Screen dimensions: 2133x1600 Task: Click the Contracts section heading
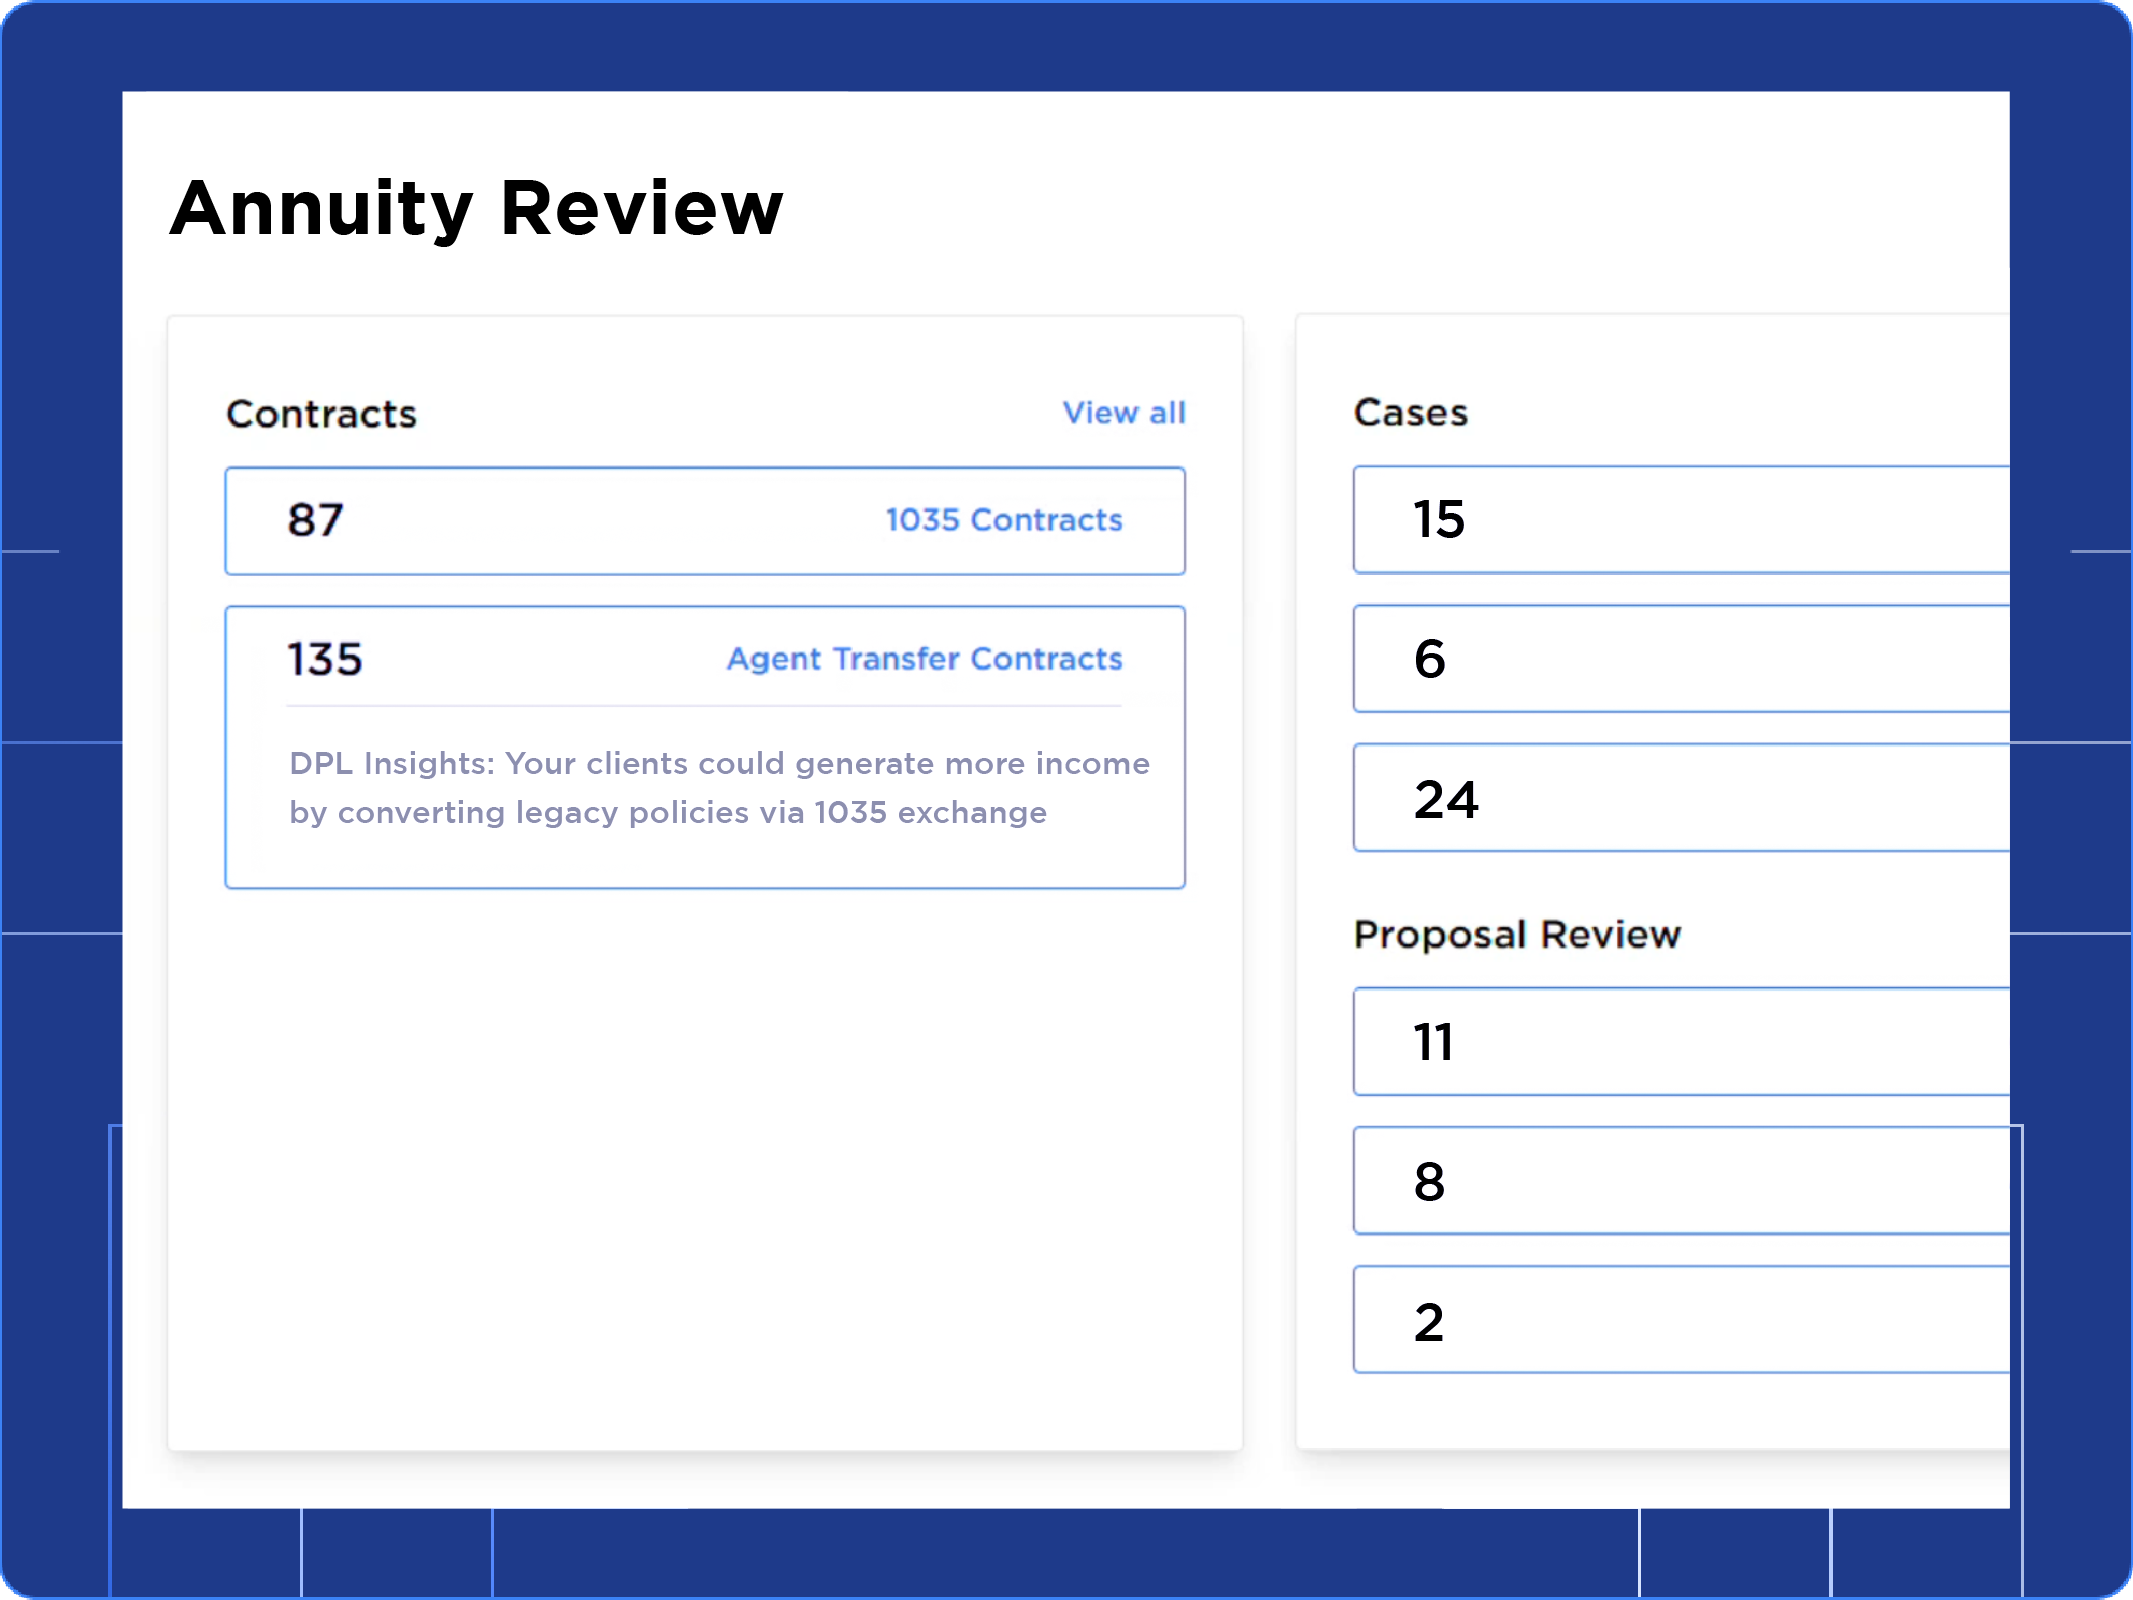tap(321, 414)
